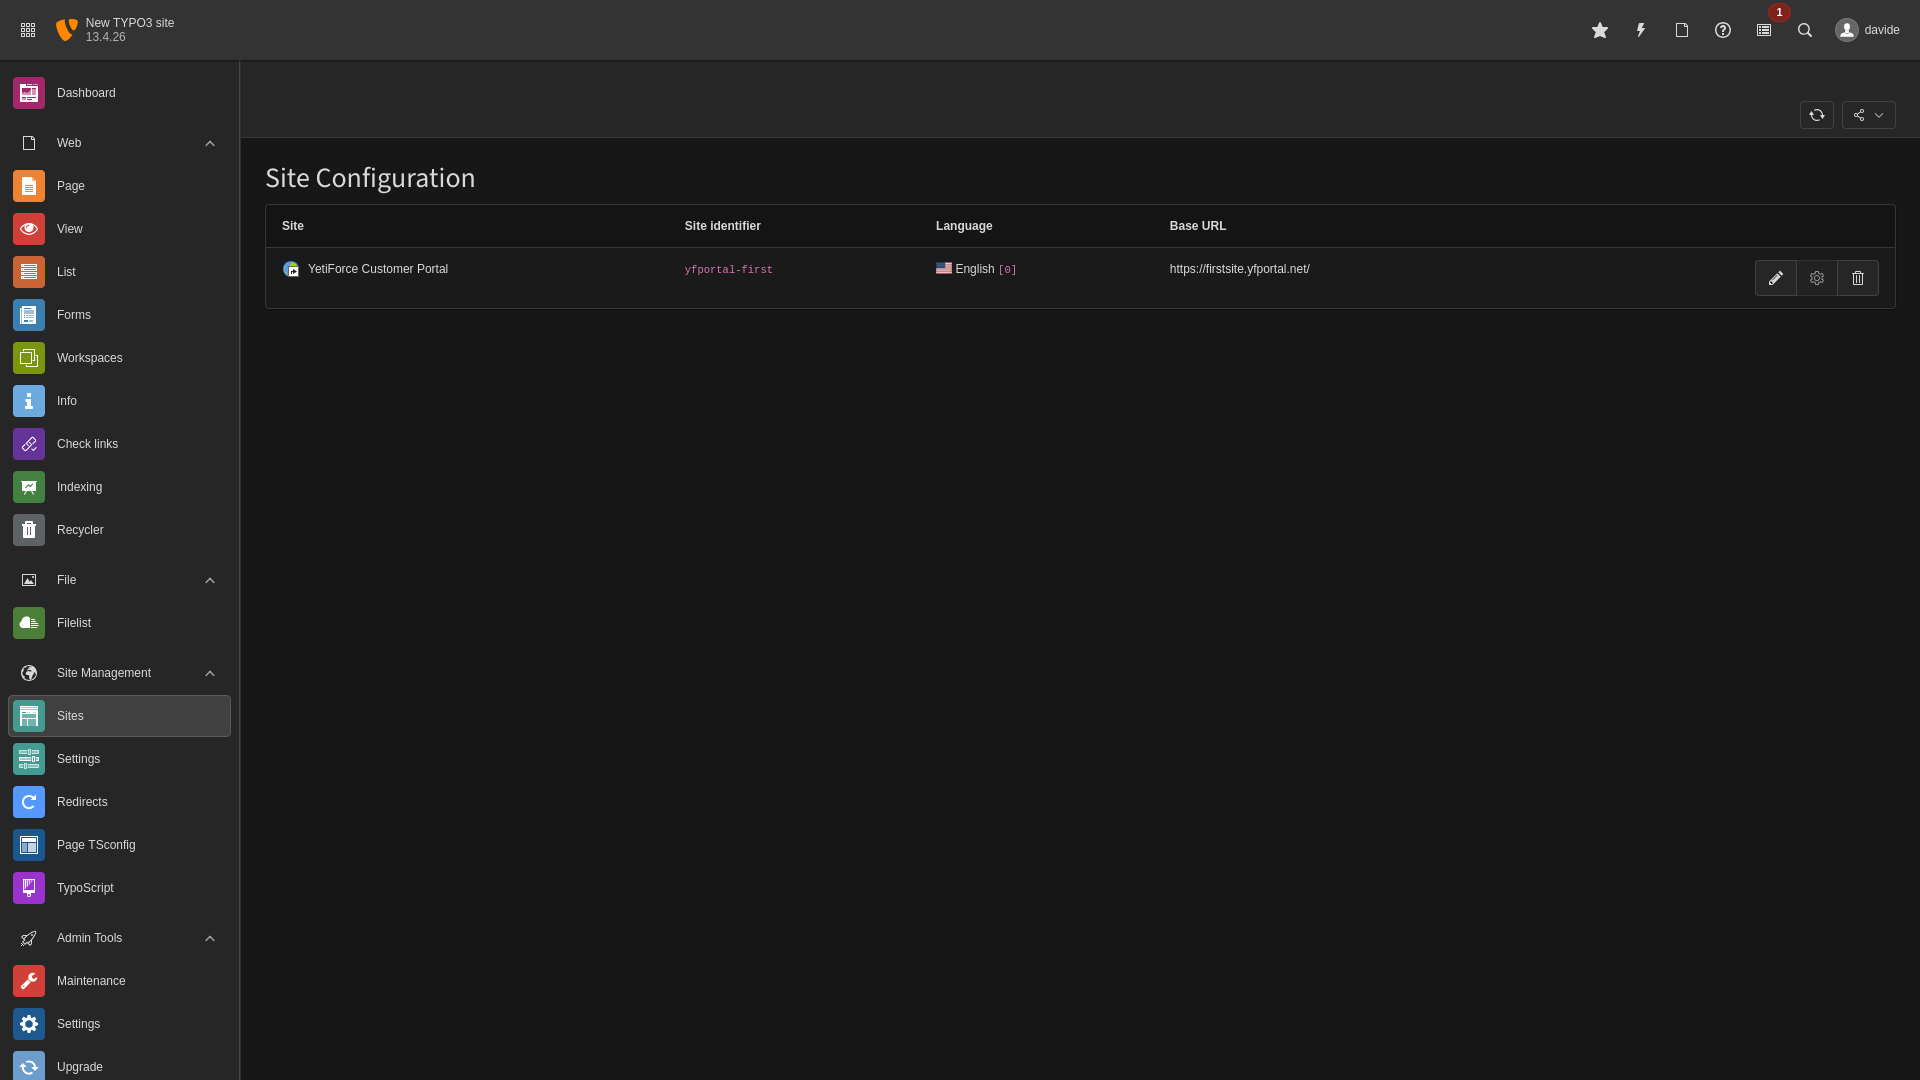
Task: Toggle the module menu grid icon
Action: [x=28, y=30]
